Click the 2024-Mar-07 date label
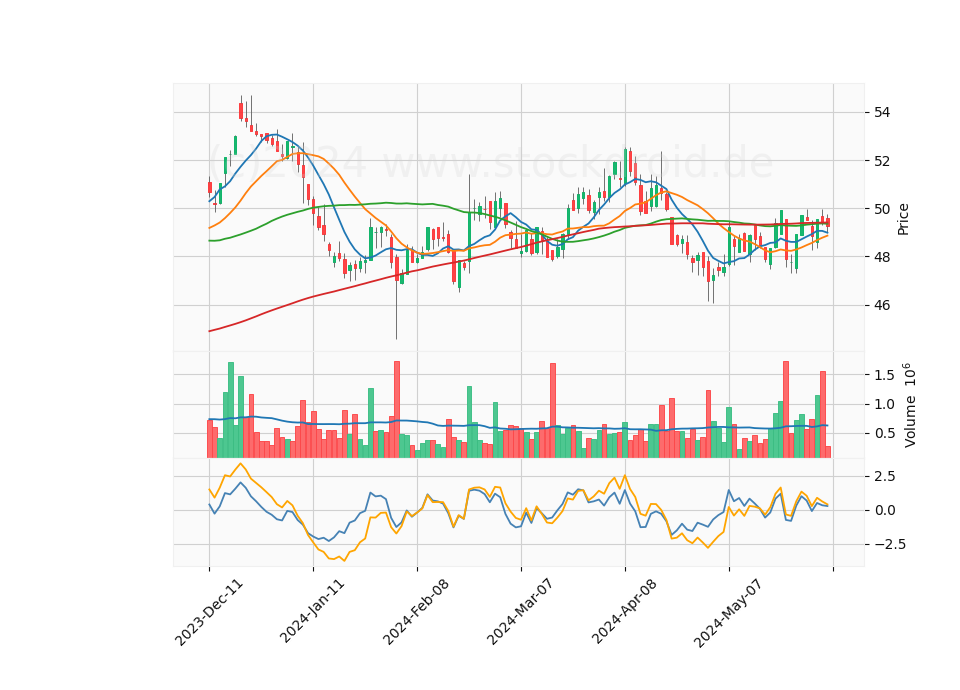Viewport: 960px width, 690px height. [520, 612]
